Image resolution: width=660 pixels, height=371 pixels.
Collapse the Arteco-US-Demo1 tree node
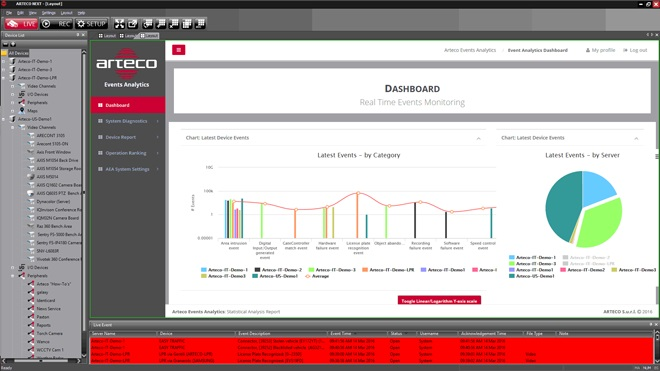pyautogui.click(x=4, y=119)
